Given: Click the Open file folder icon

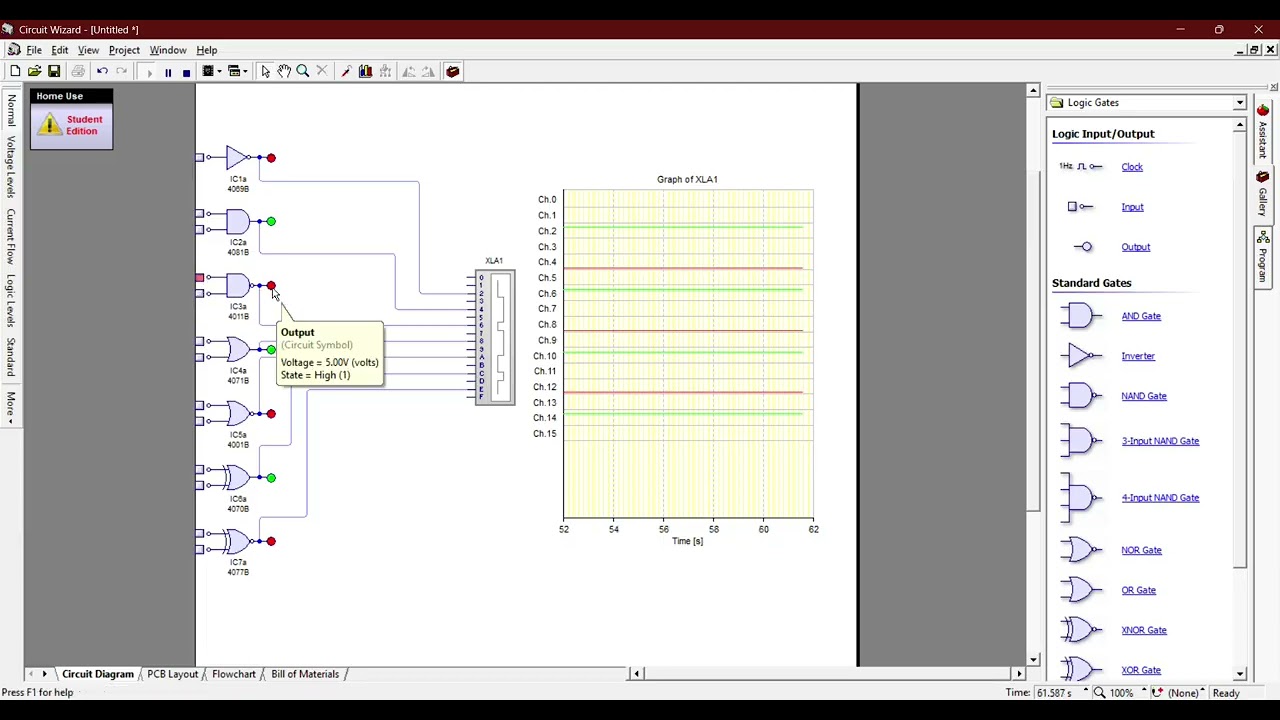Looking at the screenshot, I should (34, 71).
